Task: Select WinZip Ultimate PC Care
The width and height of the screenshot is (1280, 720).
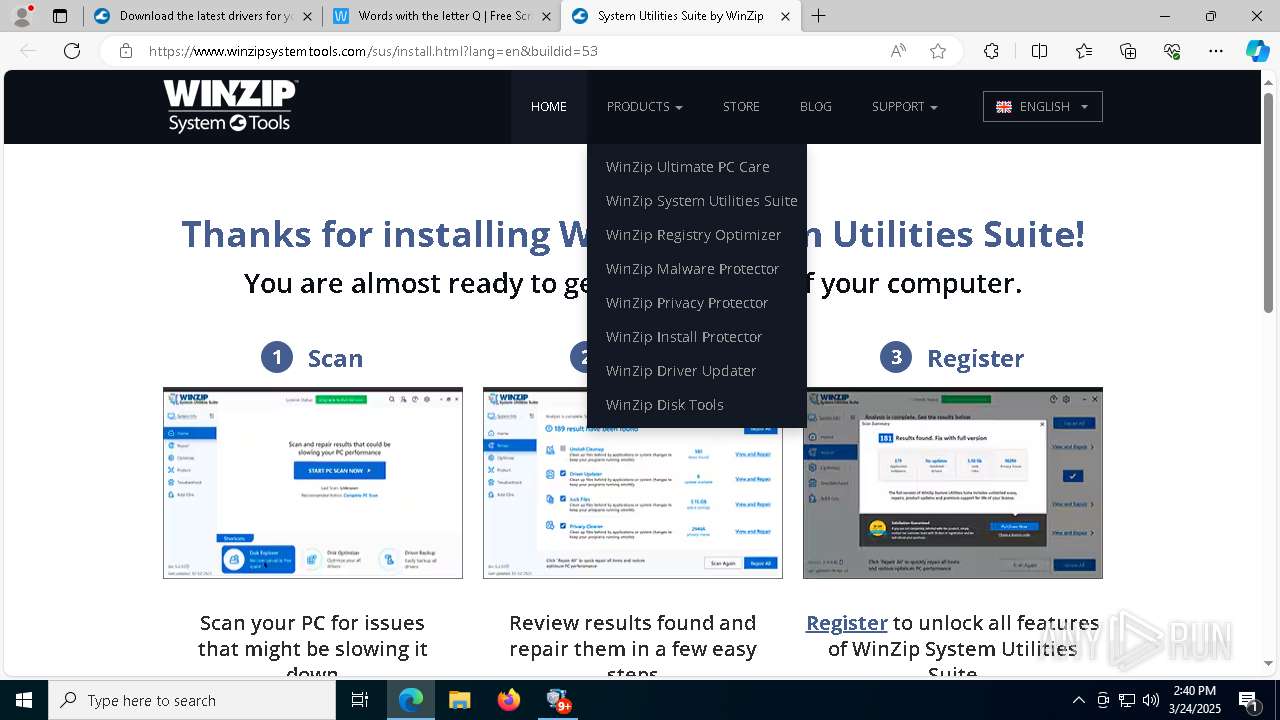Action: point(688,167)
